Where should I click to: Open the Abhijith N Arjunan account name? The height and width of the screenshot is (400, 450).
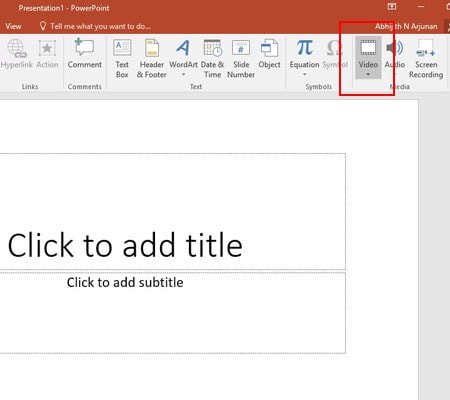click(x=406, y=26)
